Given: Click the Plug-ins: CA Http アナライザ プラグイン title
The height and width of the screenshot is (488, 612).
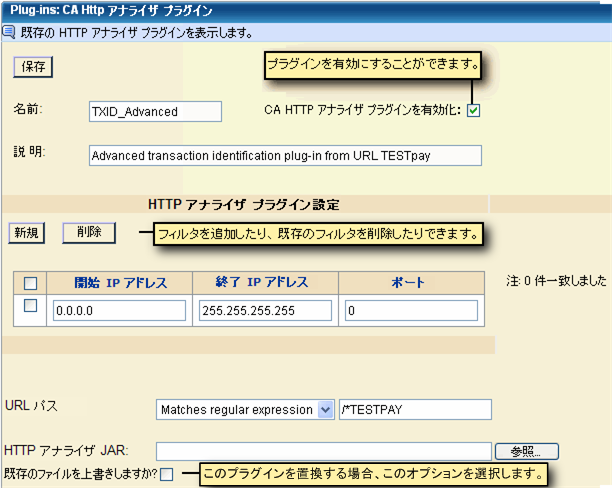Looking at the screenshot, I should (x=111, y=10).
